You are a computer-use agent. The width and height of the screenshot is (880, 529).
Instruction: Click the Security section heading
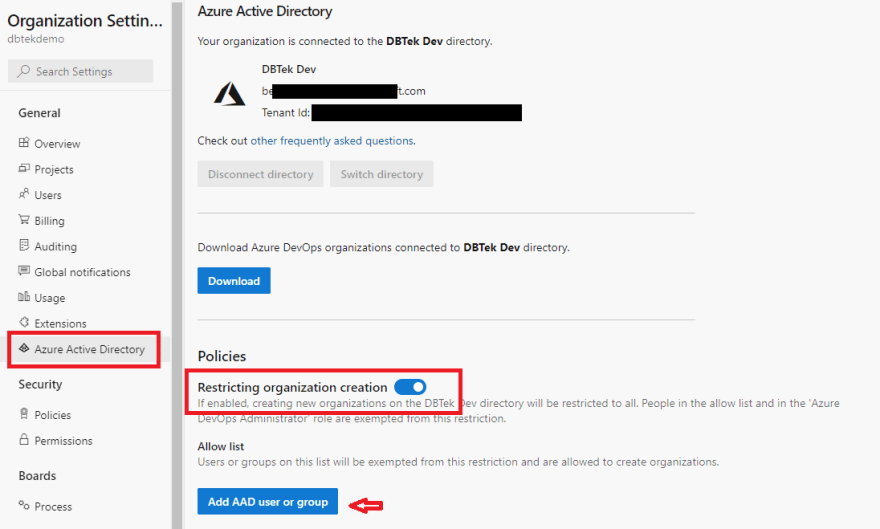pos(40,384)
